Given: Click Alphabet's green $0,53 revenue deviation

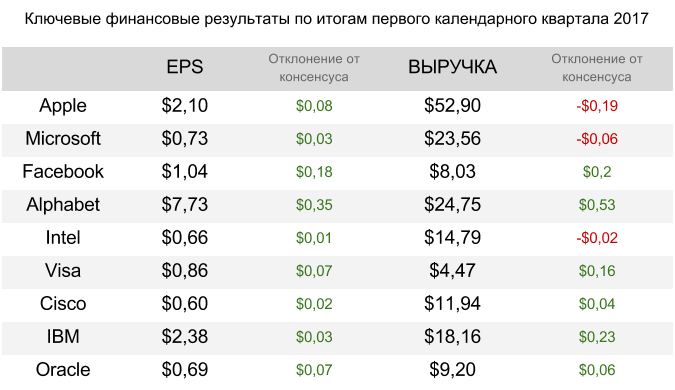Looking at the screenshot, I should click(x=597, y=205).
